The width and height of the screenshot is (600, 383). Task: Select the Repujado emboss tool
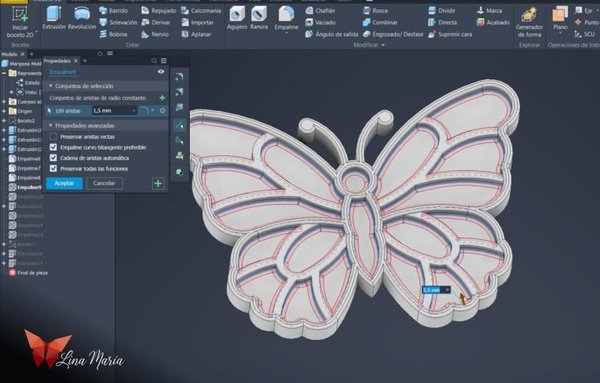coord(158,11)
